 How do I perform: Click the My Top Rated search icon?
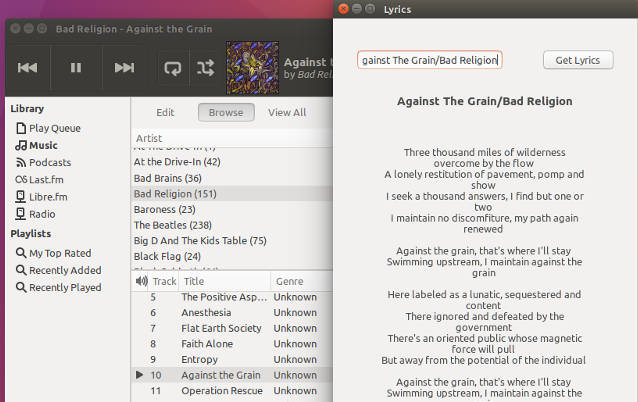point(21,253)
